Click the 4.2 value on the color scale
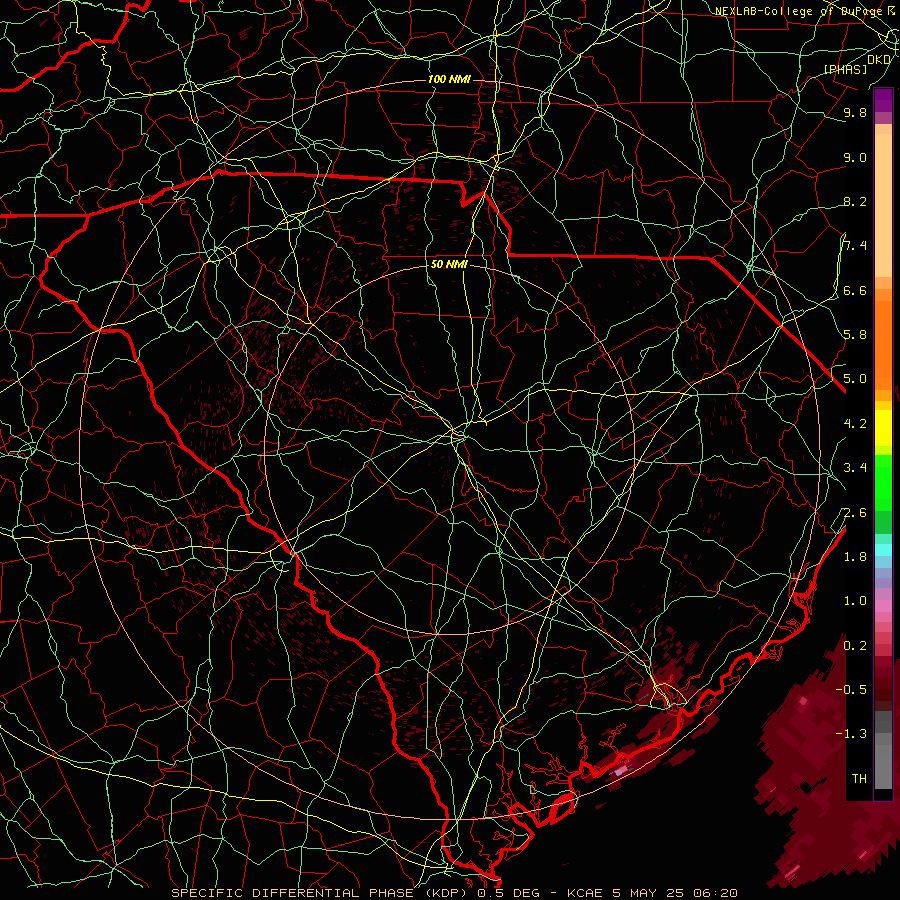This screenshot has height=900, width=900. click(x=855, y=424)
